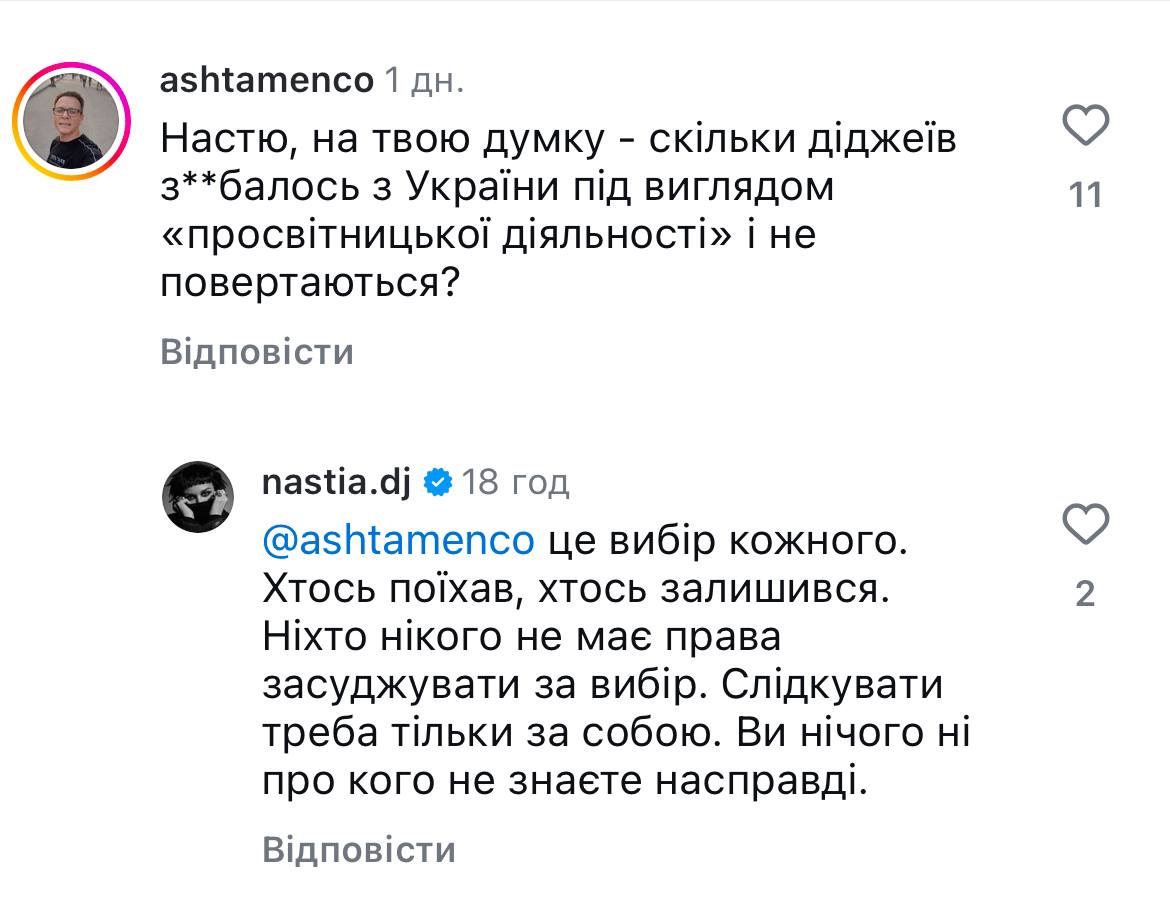Like the comment by ashtamenco
The width and height of the screenshot is (1170, 917).
(1085, 127)
